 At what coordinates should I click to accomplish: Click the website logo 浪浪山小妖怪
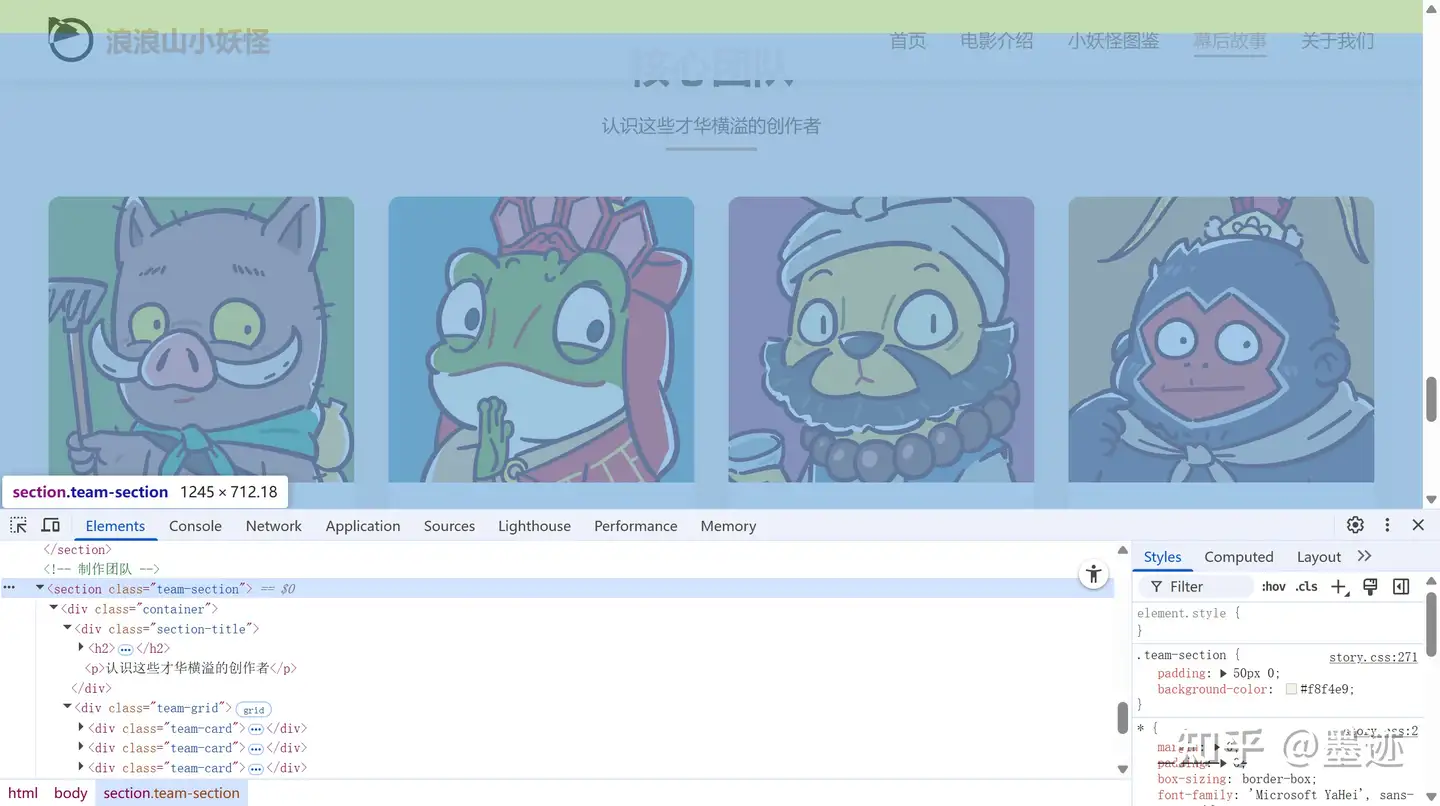click(x=159, y=40)
